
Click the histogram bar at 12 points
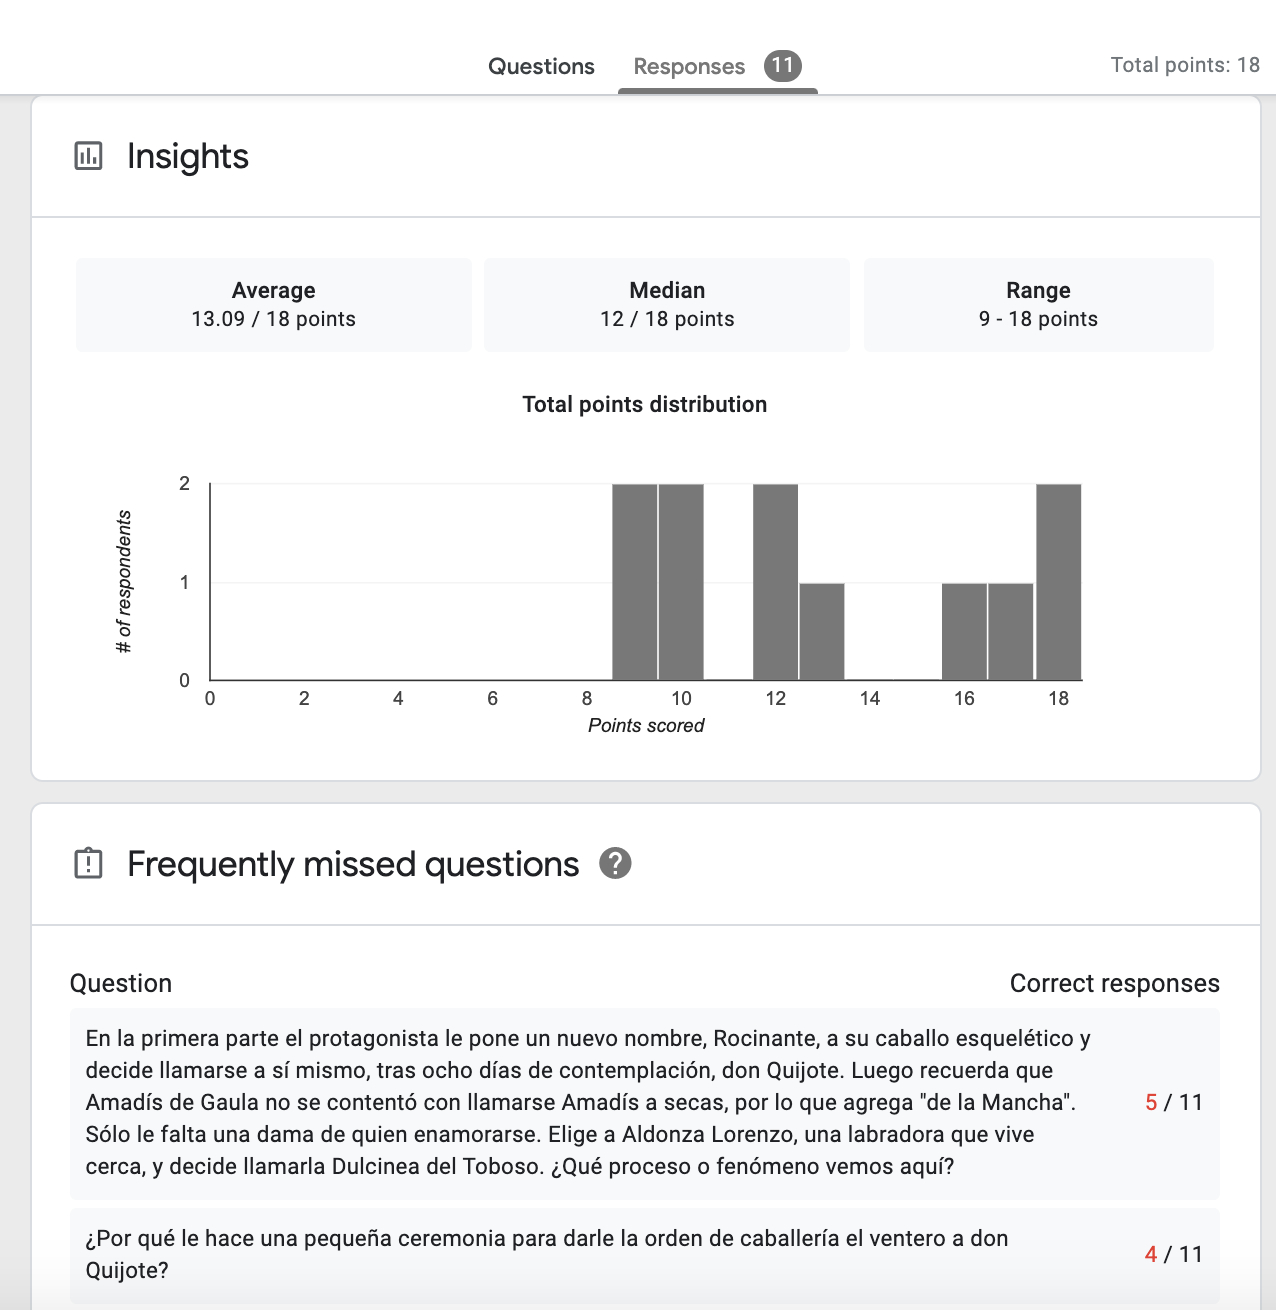click(776, 580)
